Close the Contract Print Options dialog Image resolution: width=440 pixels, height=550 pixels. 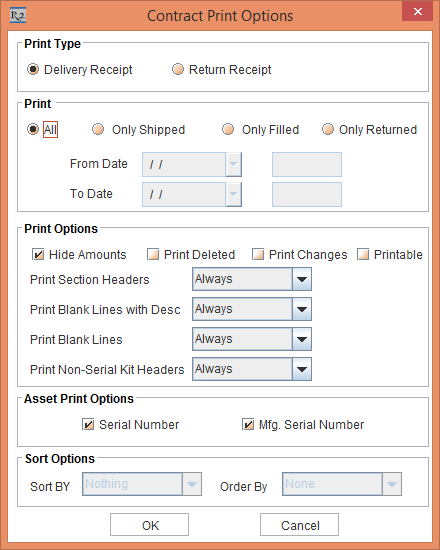(x=417, y=11)
